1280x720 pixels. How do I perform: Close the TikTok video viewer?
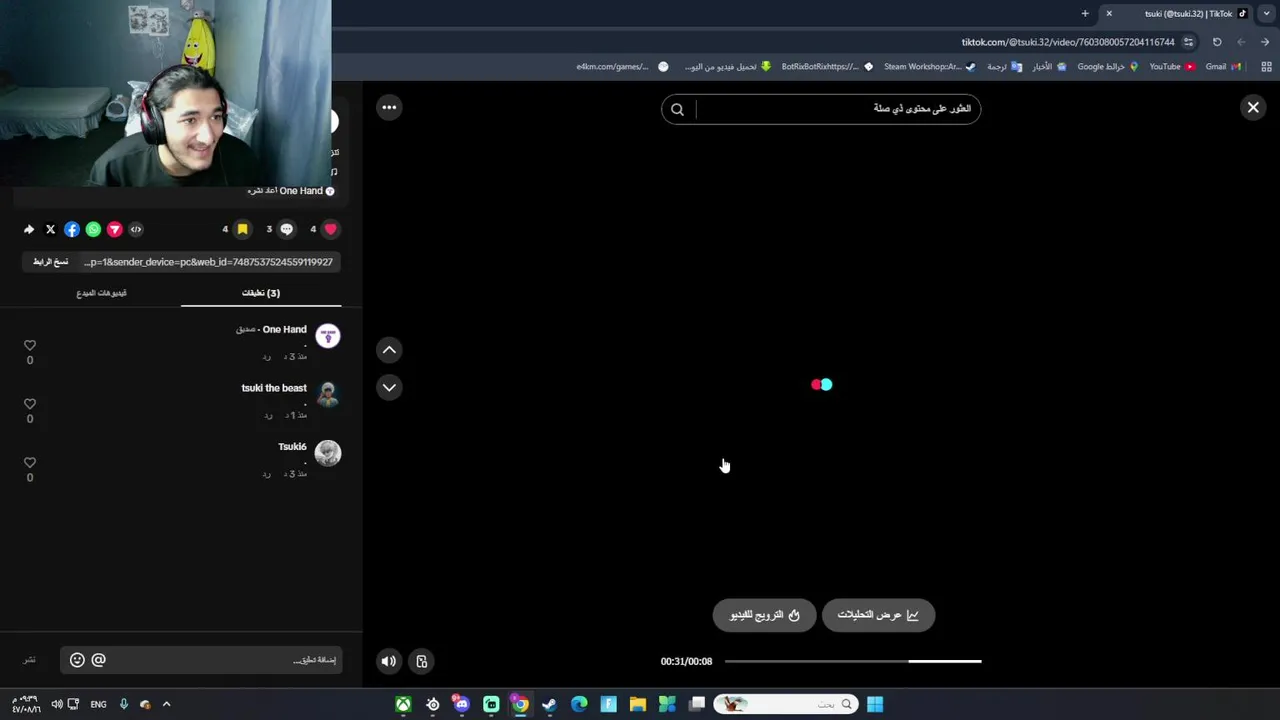pos(1252,108)
